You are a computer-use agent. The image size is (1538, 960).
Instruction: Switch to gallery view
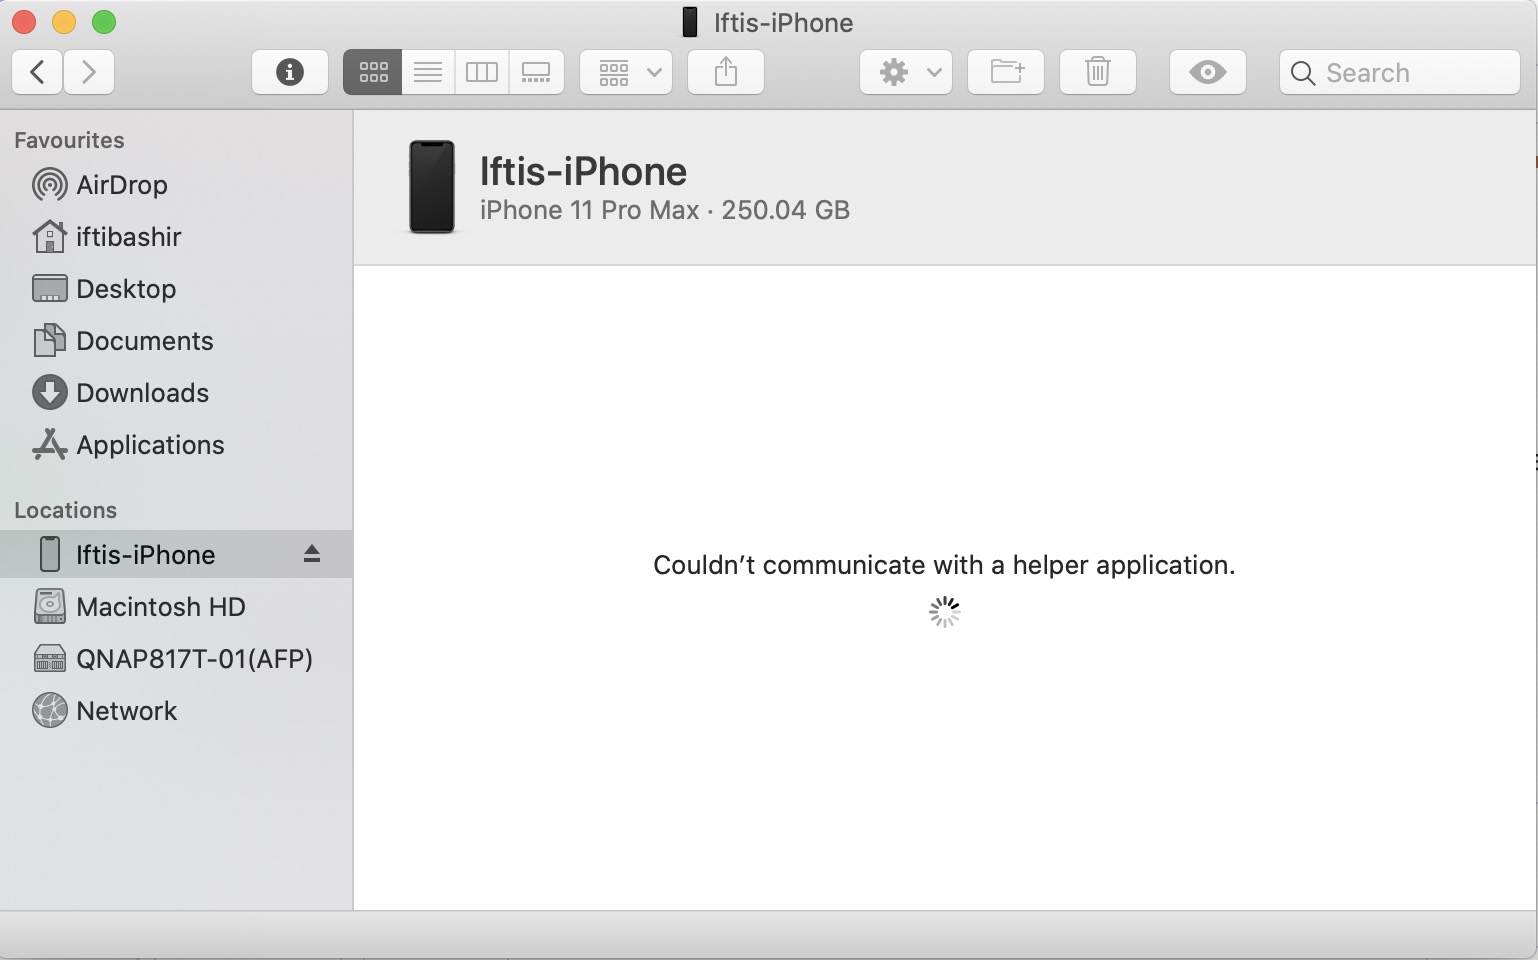pyautogui.click(x=536, y=71)
